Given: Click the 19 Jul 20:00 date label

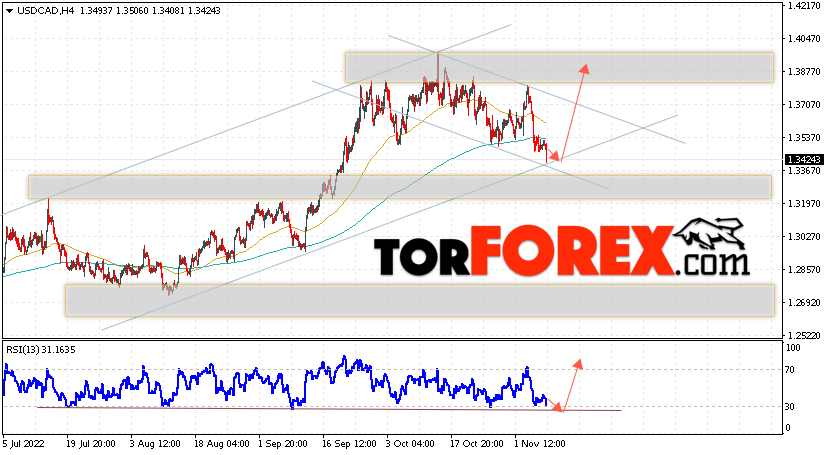Looking at the screenshot, I should [91, 443].
